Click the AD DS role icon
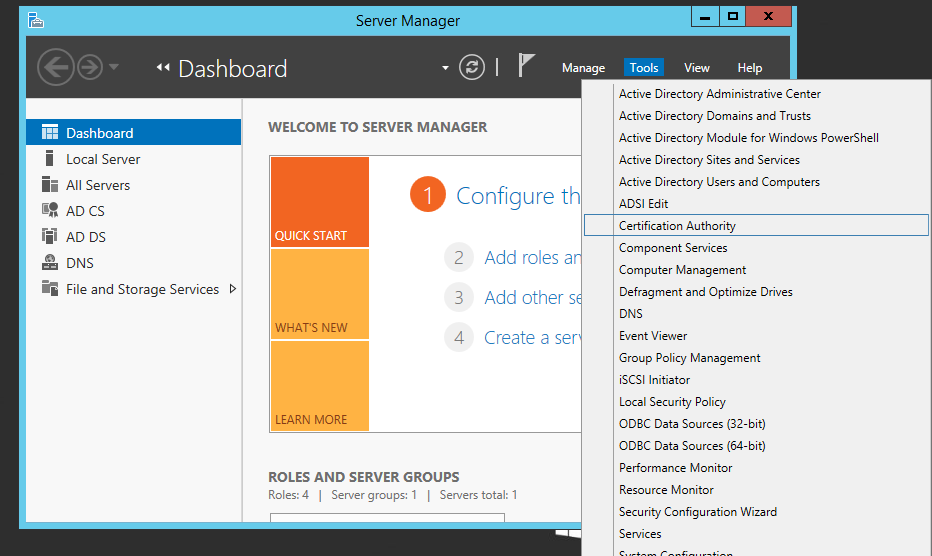Screen dimensions: 932x556 (50, 237)
